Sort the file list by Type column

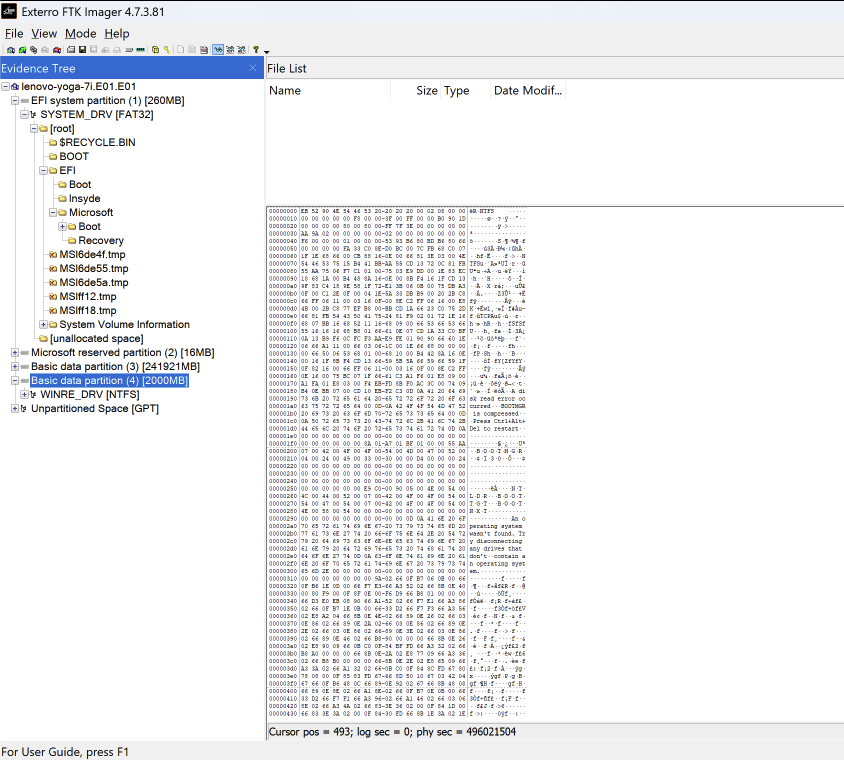point(466,90)
